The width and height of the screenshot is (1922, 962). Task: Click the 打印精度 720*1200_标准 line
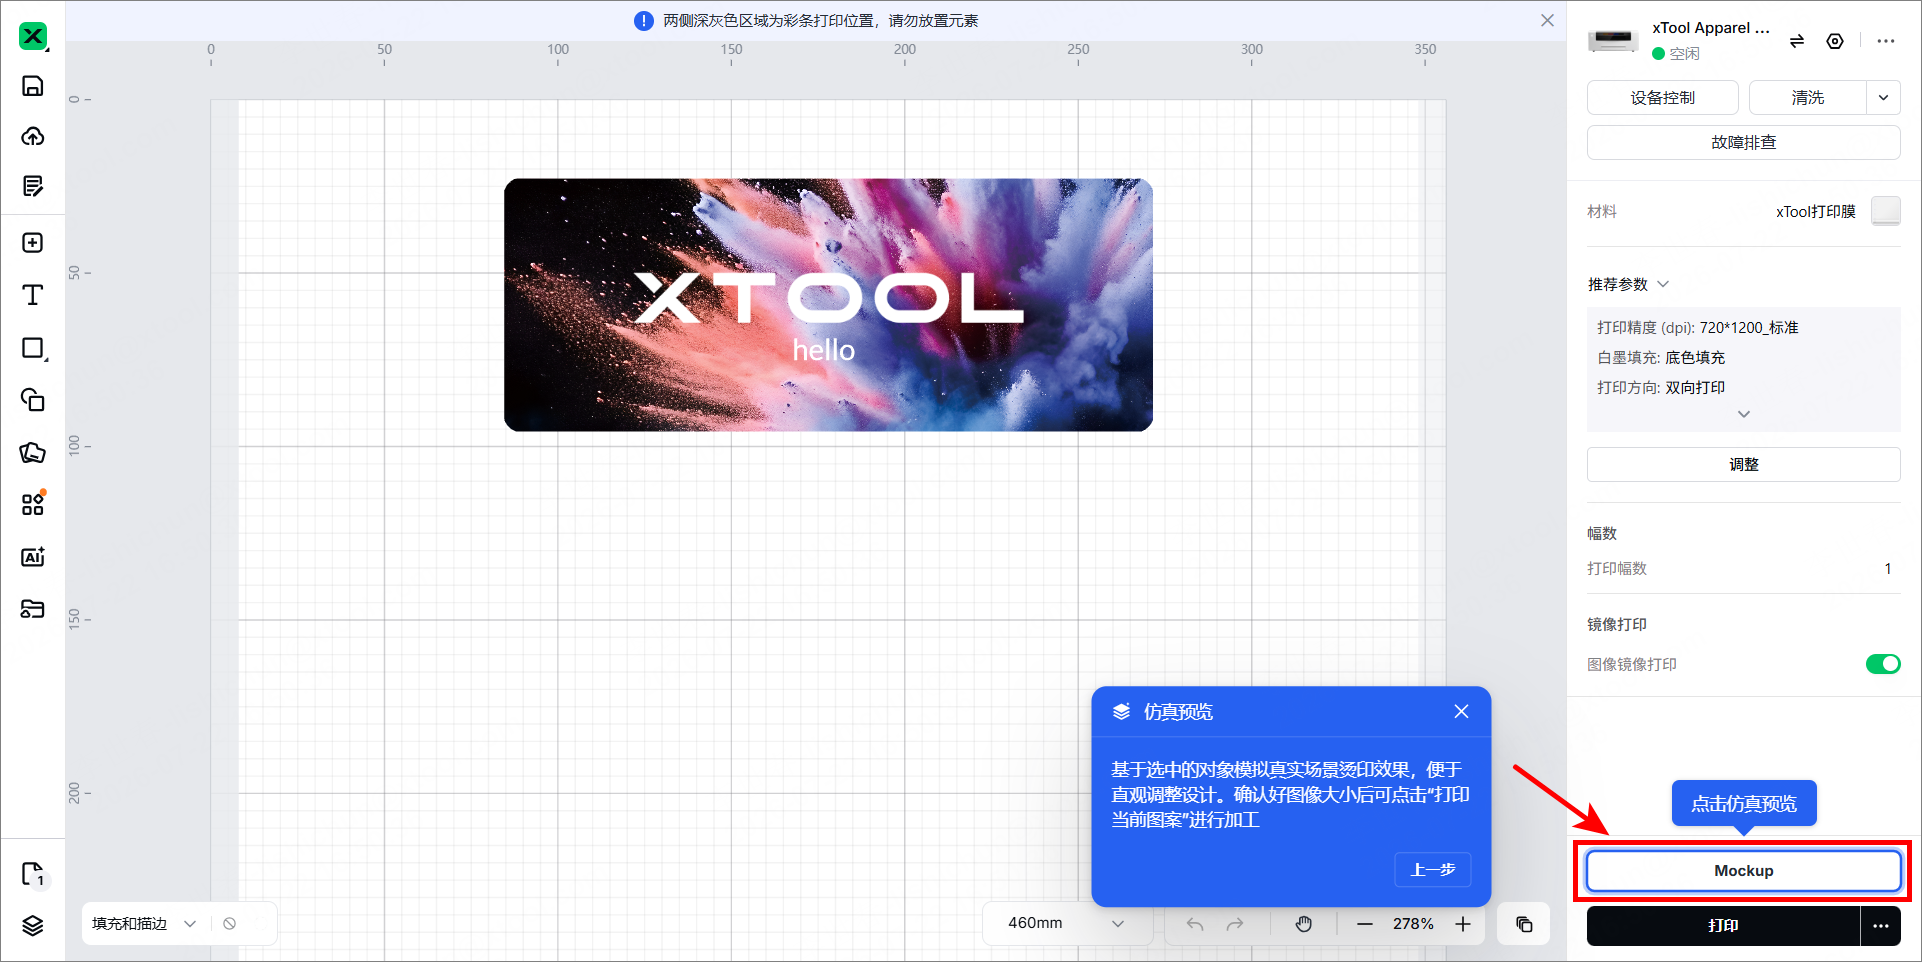[x=1698, y=328]
